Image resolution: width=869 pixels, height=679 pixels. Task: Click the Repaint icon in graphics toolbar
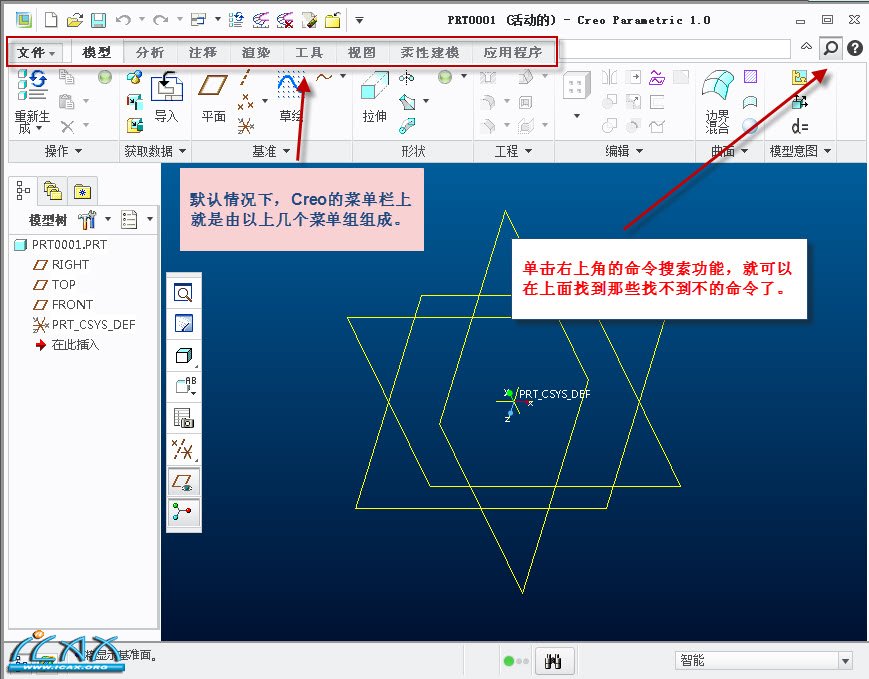point(183,323)
